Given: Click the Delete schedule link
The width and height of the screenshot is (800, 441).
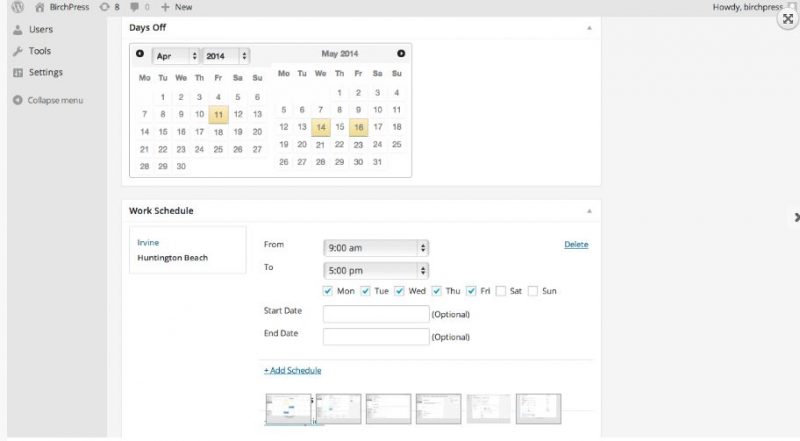Looking at the screenshot, I should point(576,244).
